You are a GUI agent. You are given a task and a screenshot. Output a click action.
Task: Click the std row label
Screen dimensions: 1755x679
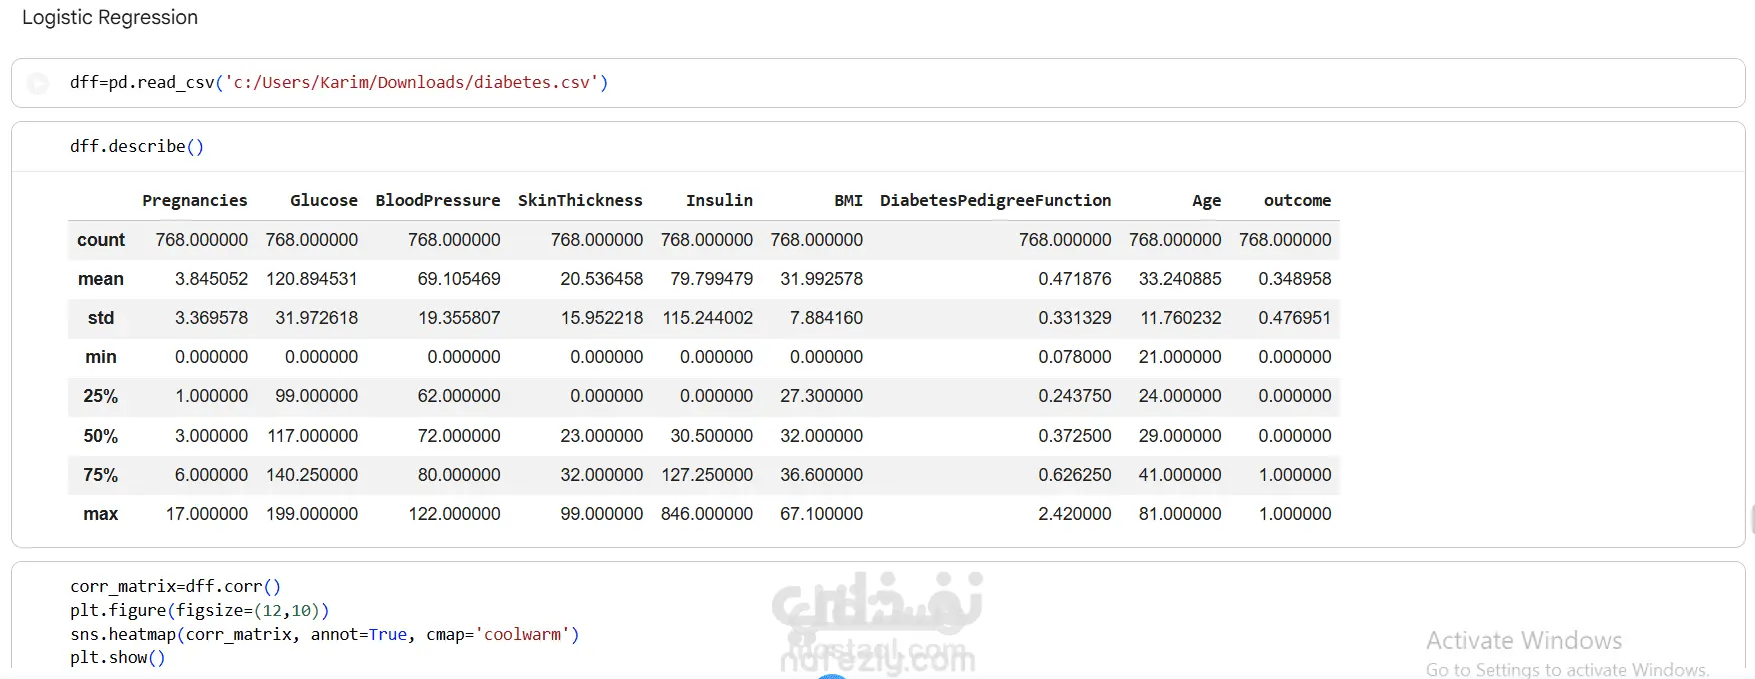[101, 318]
